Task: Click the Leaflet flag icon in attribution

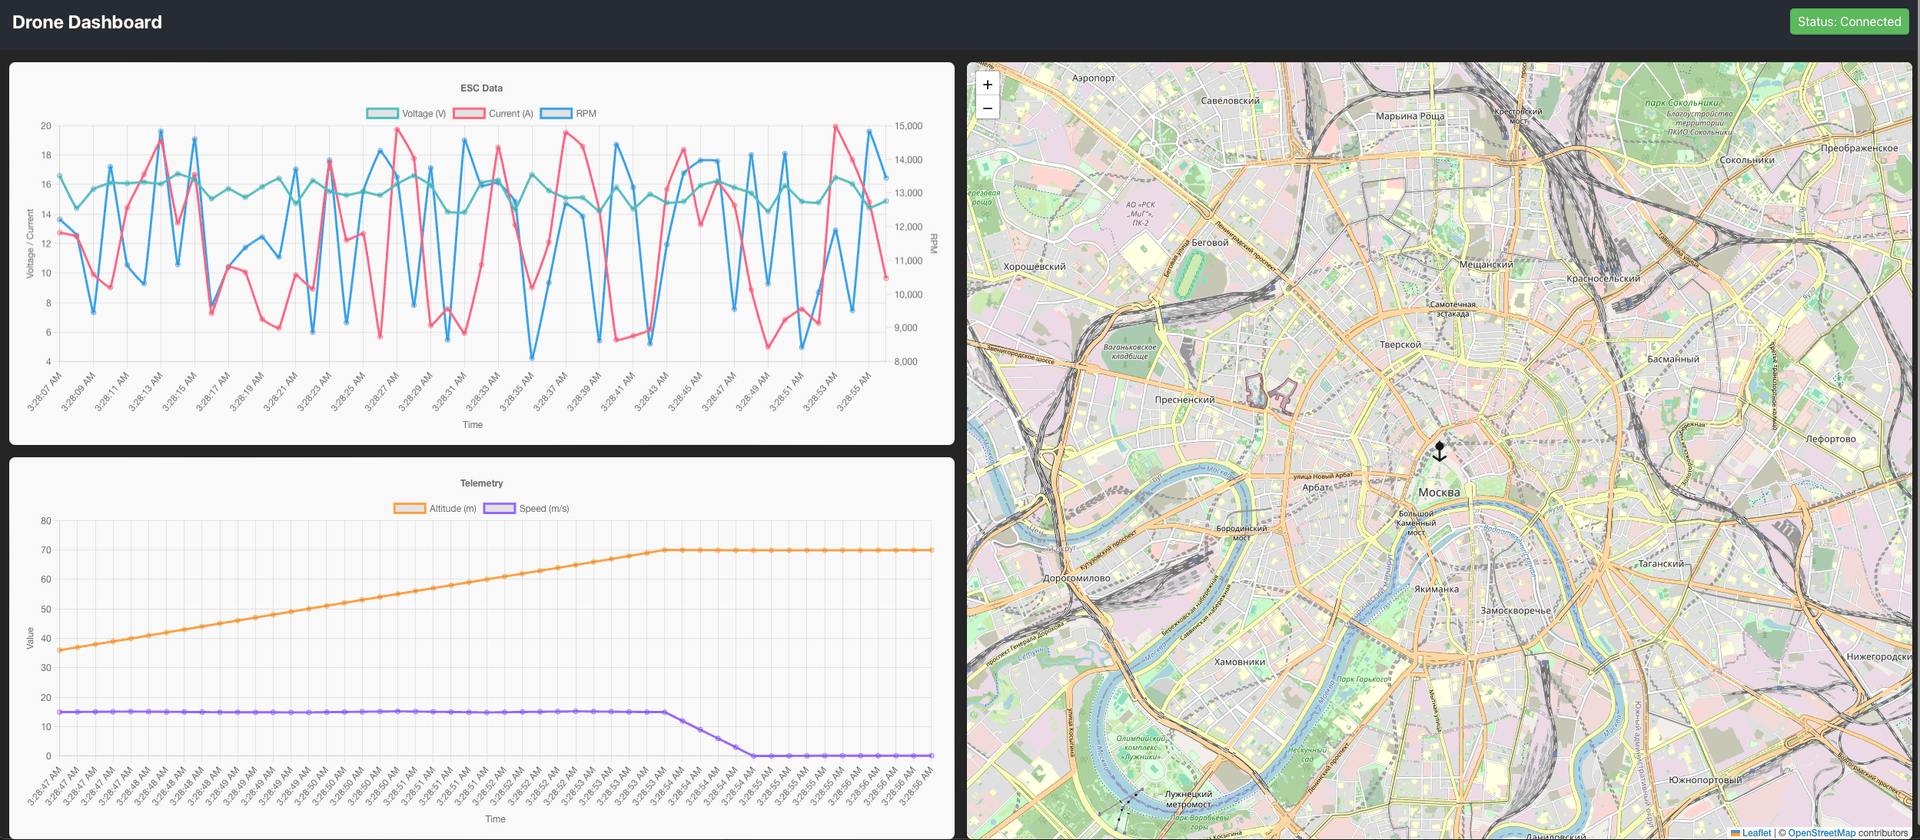Action: 1735,832
